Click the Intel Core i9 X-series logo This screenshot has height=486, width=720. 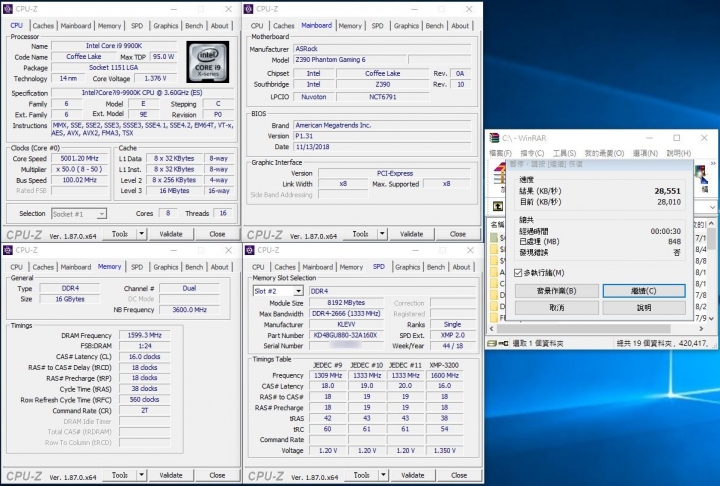pyautogui.click(x=208, y=62)
